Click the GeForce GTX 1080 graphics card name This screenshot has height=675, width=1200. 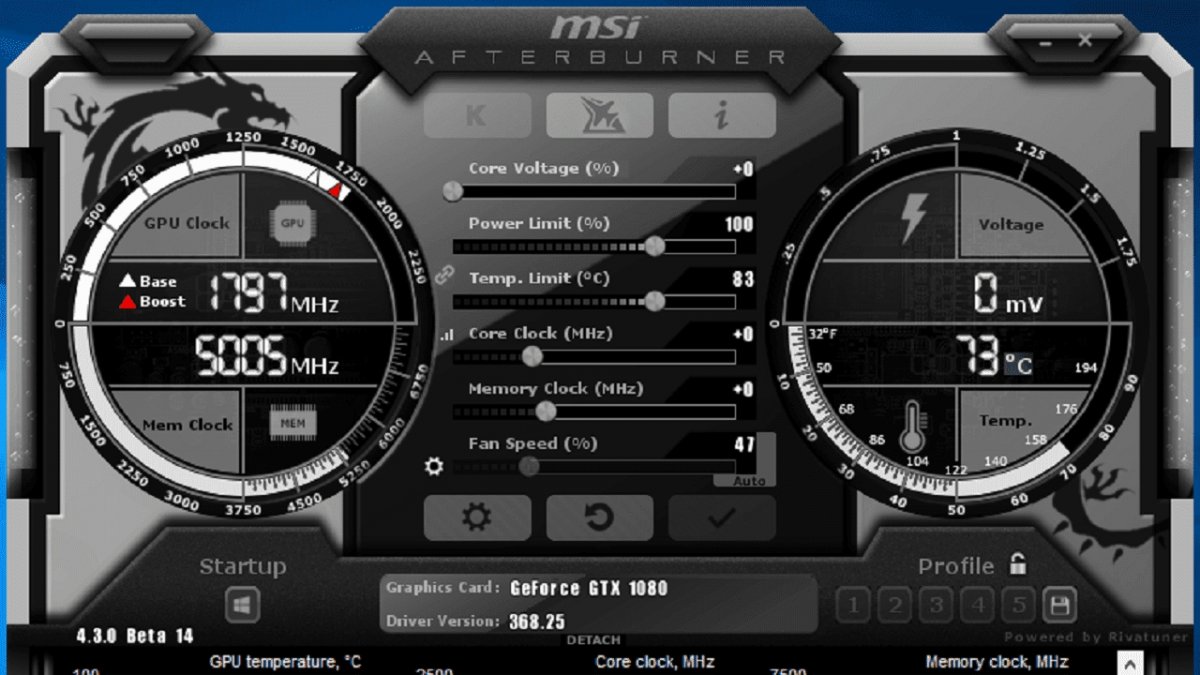pyautogui.click(x=588, y=588)
